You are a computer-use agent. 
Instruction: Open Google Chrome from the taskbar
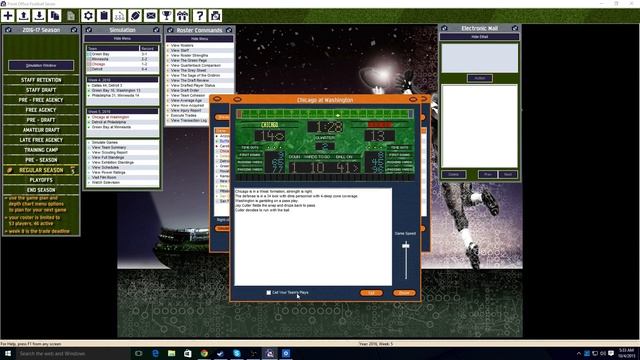point(204,353)
